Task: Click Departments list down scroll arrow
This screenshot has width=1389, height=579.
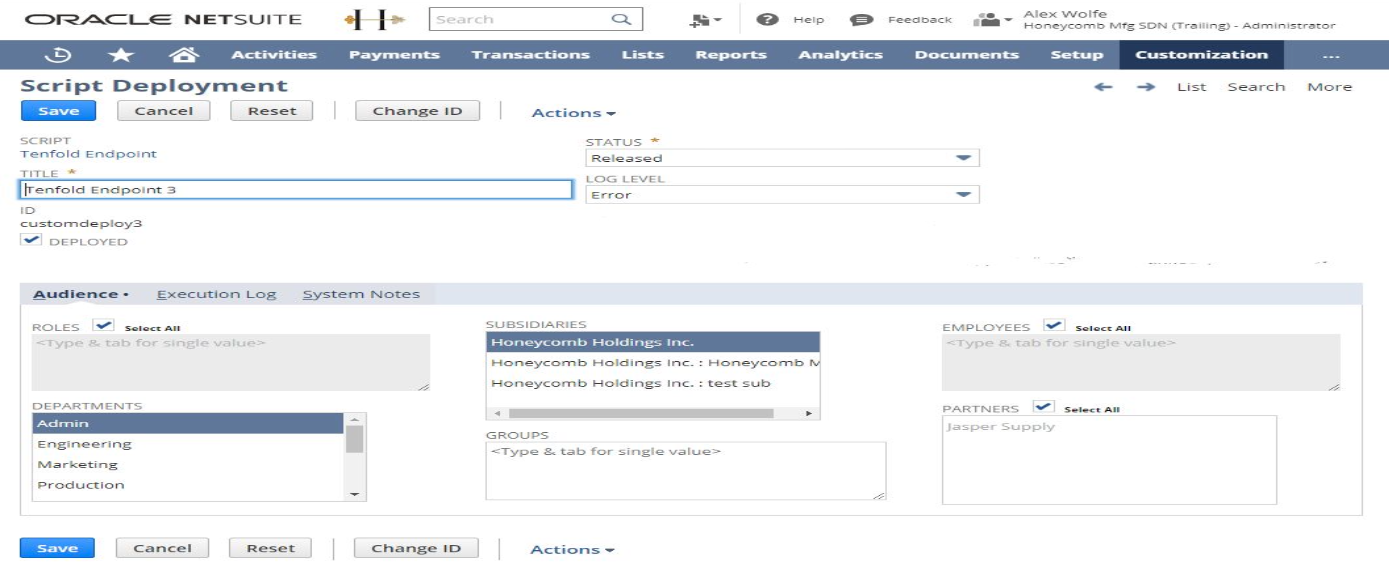Action: click(354, 494)
